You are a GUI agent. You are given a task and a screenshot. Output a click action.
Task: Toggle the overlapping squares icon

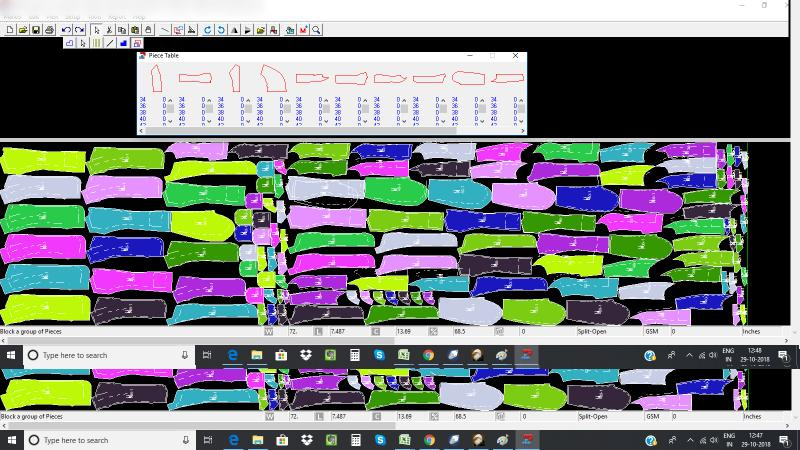(x=136, y=43)
